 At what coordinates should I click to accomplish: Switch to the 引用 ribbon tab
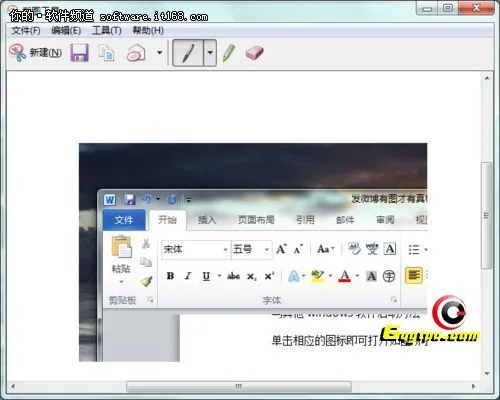click(305, 220)
